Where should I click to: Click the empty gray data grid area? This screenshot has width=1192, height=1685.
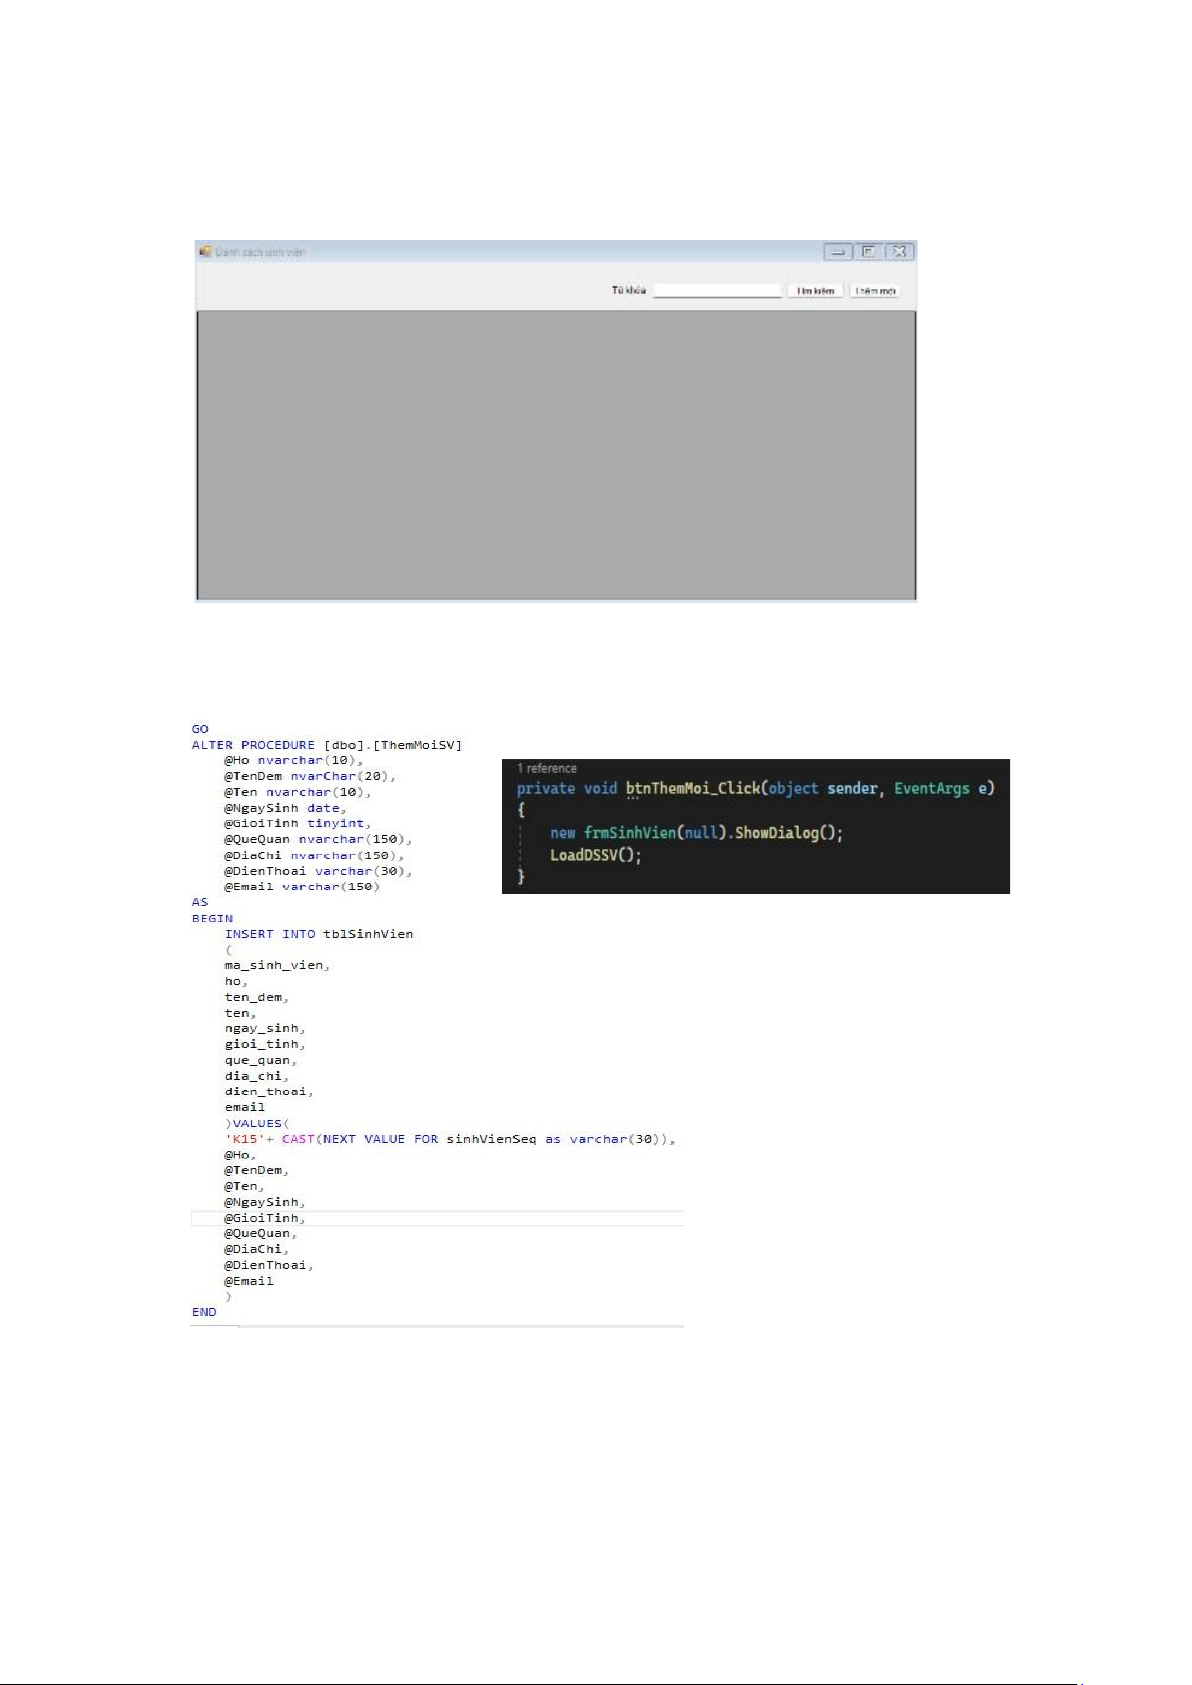click(556, 455)
